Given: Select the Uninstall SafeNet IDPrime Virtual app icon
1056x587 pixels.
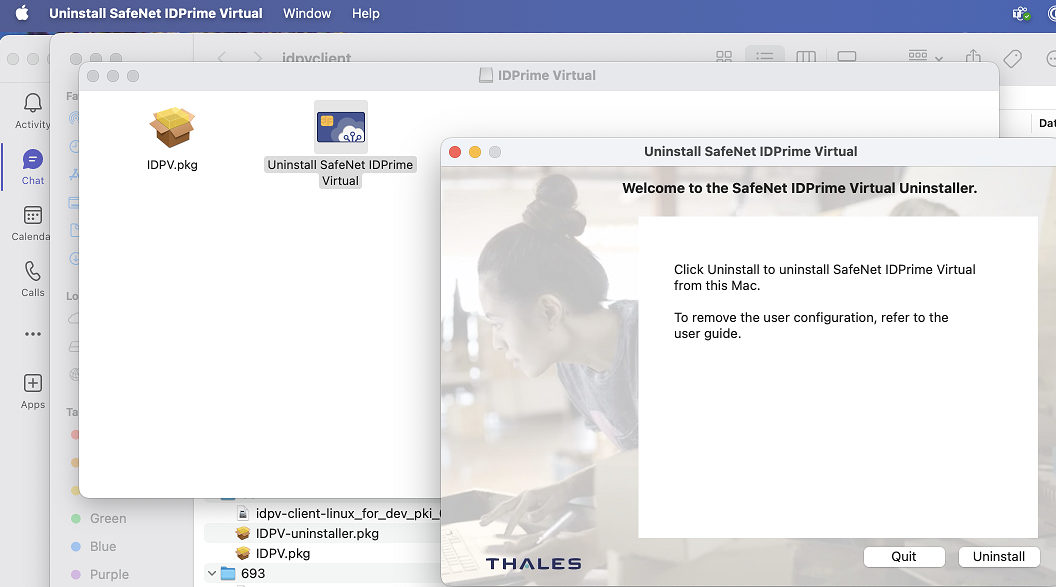Looking at the screenshot, I should click(x=340, y=128).
